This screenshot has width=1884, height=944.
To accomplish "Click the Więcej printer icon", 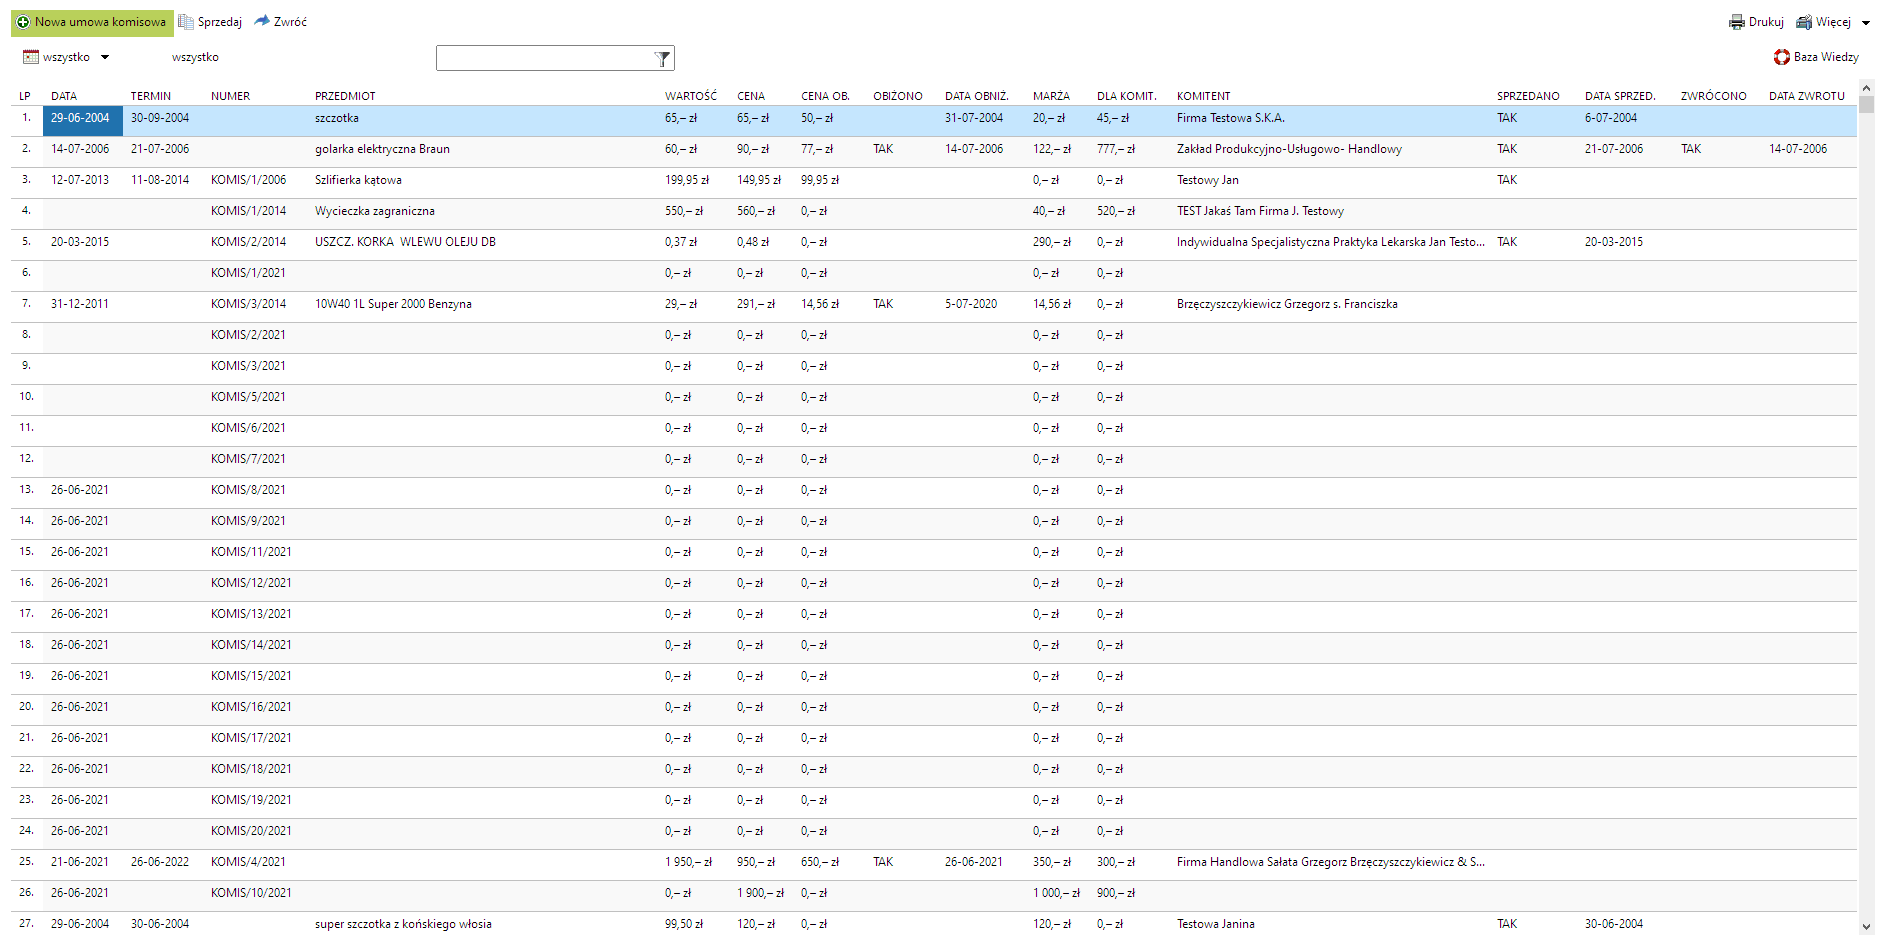I will [1804, 22].
